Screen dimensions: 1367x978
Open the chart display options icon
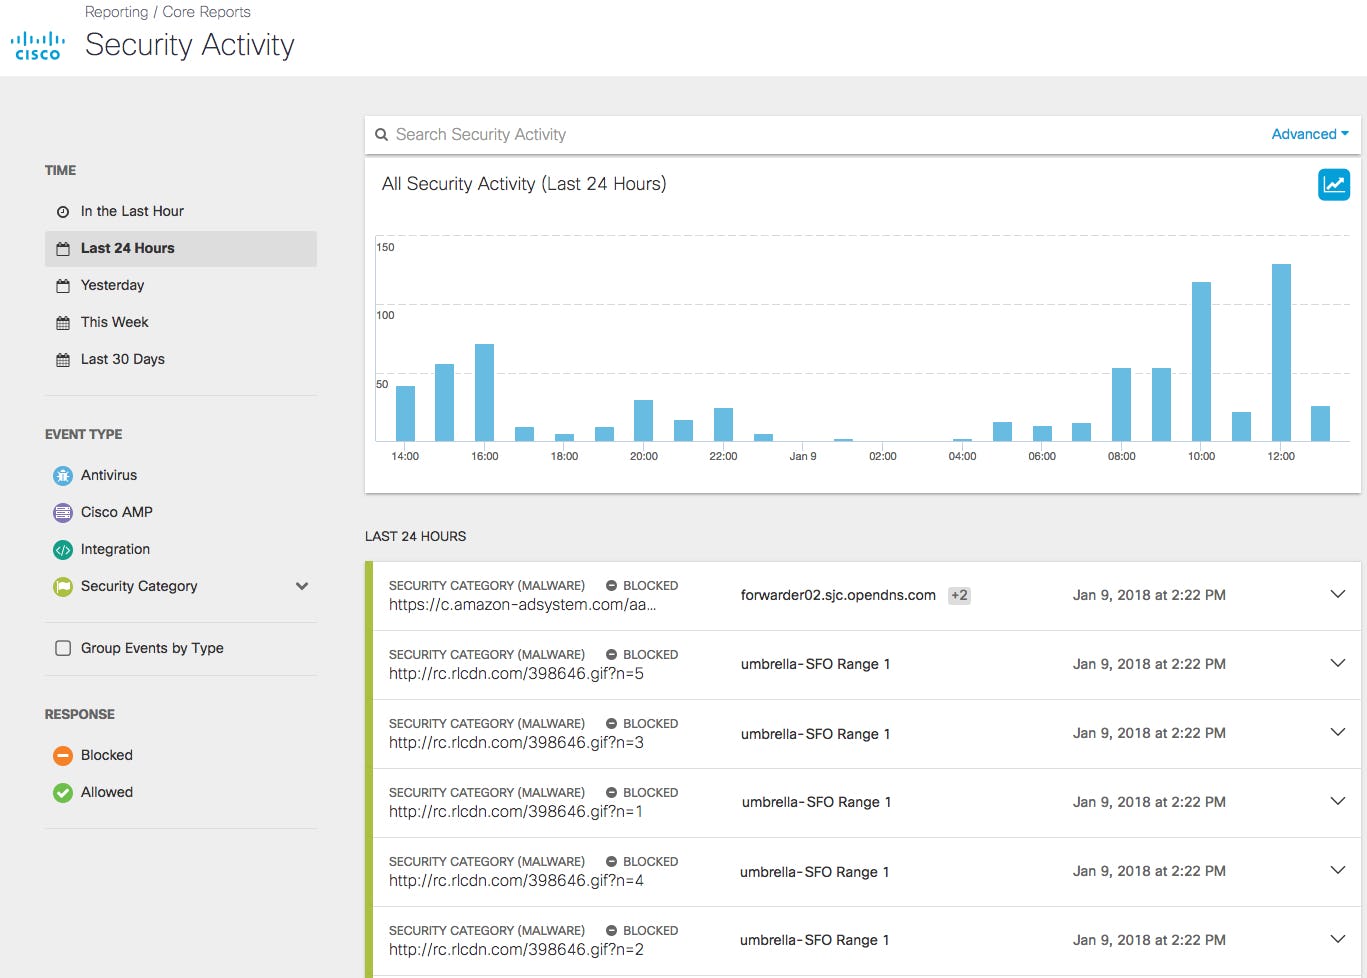coord(1334,184)
